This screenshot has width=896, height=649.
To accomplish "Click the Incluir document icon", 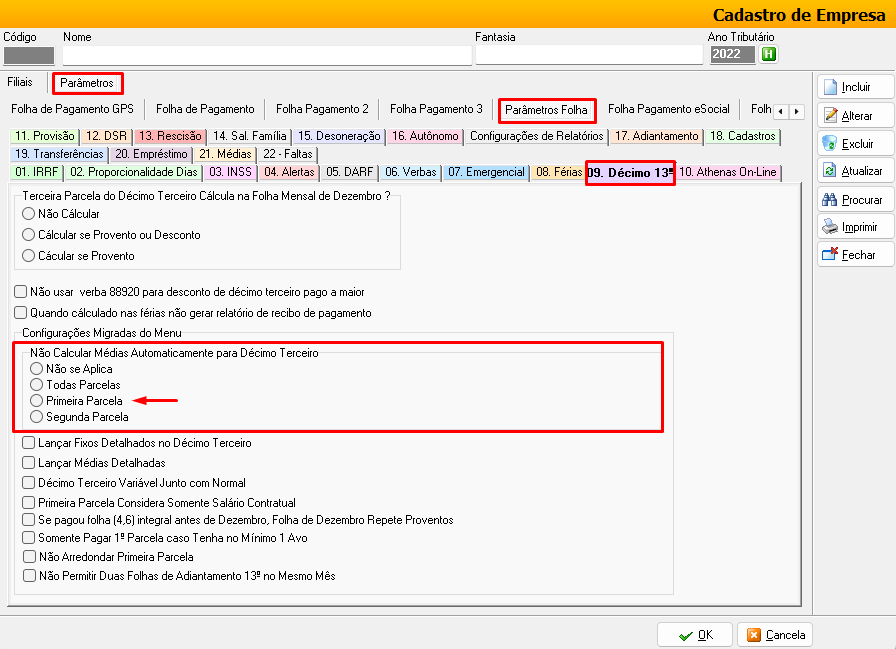I will coord(830,88).
